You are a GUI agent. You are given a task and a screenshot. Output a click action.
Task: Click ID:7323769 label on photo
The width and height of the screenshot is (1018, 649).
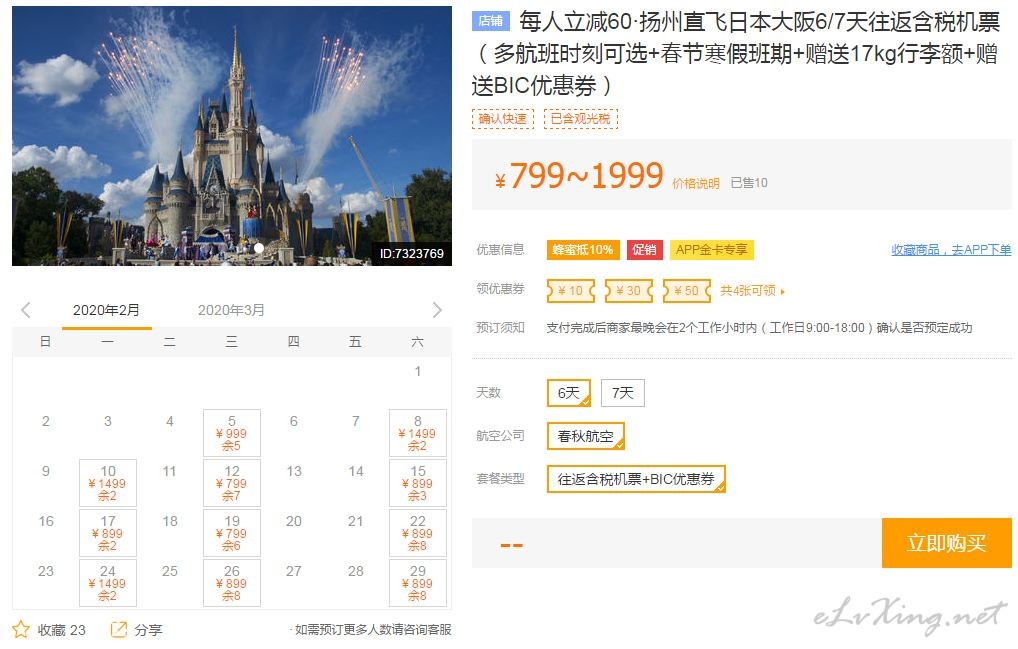[412, 254]
